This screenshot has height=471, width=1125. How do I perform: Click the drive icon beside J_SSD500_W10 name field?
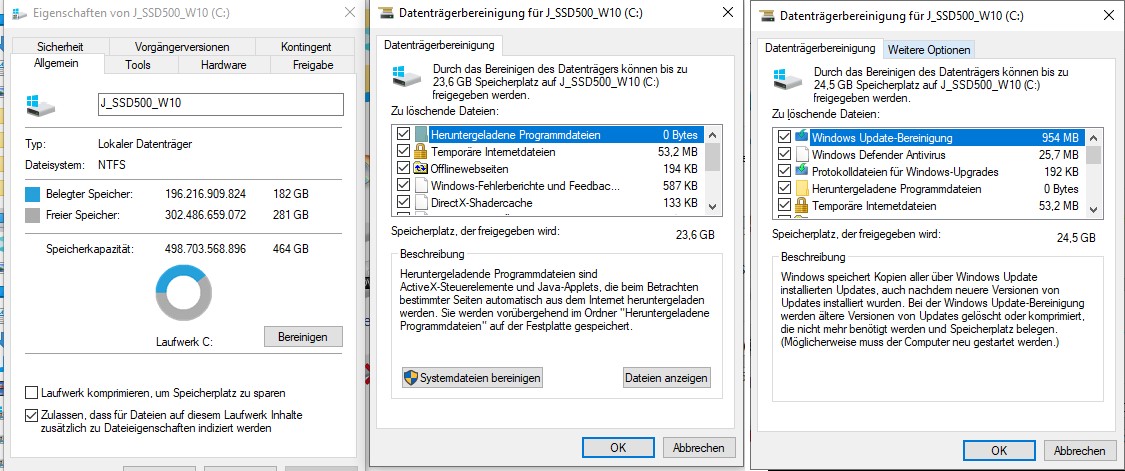click(x=40, y=105)
